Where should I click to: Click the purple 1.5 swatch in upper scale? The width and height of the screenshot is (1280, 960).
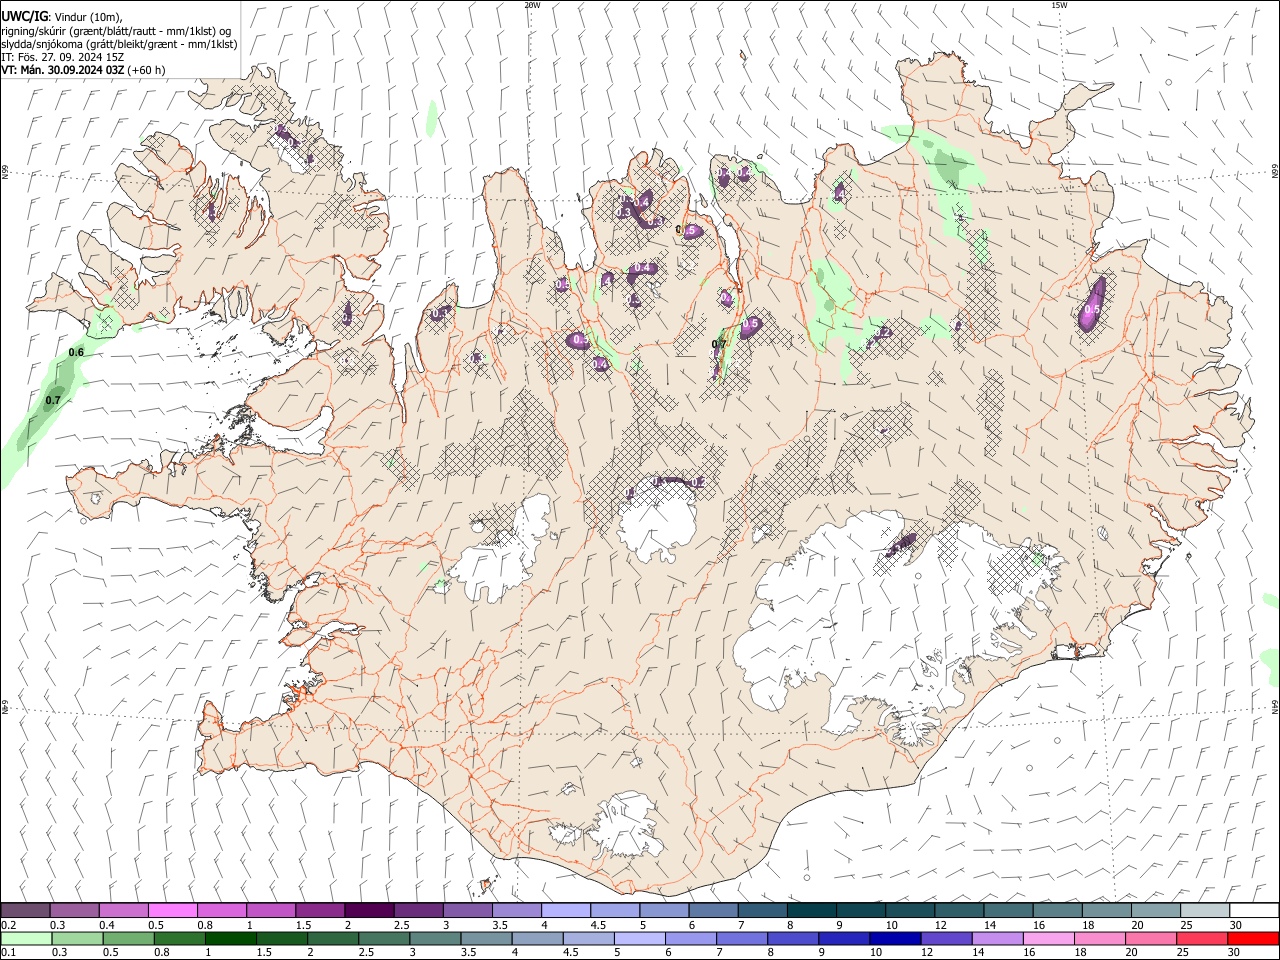(319, 910)
